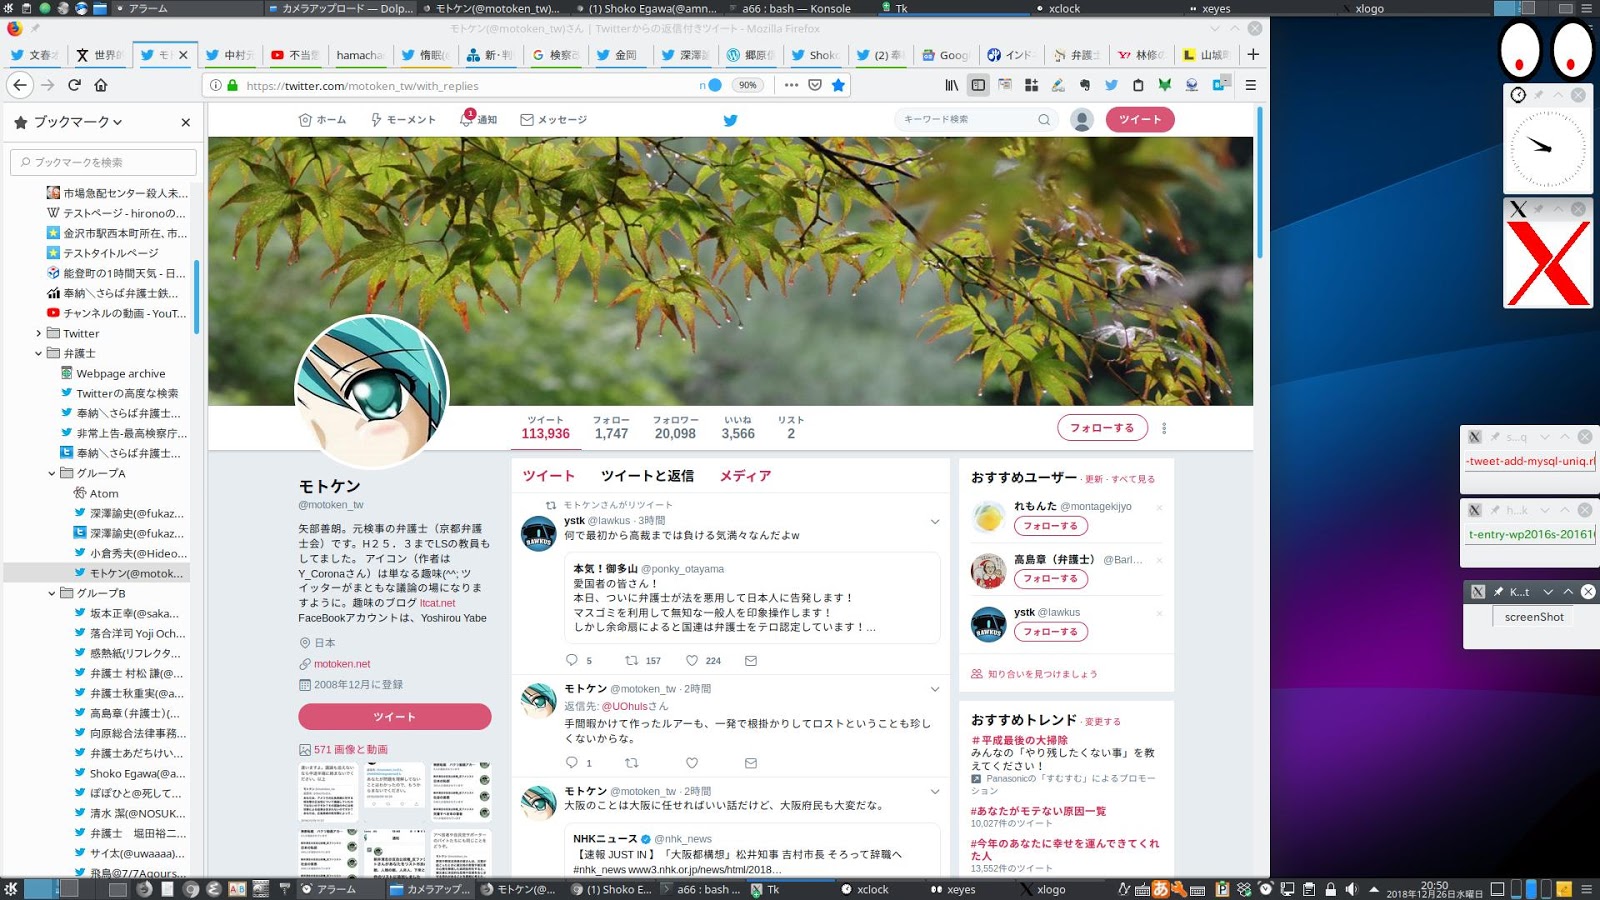Like the tweet replying to @UOhuls
Screen dimensions: 1600x900
(x=692, y=763)
